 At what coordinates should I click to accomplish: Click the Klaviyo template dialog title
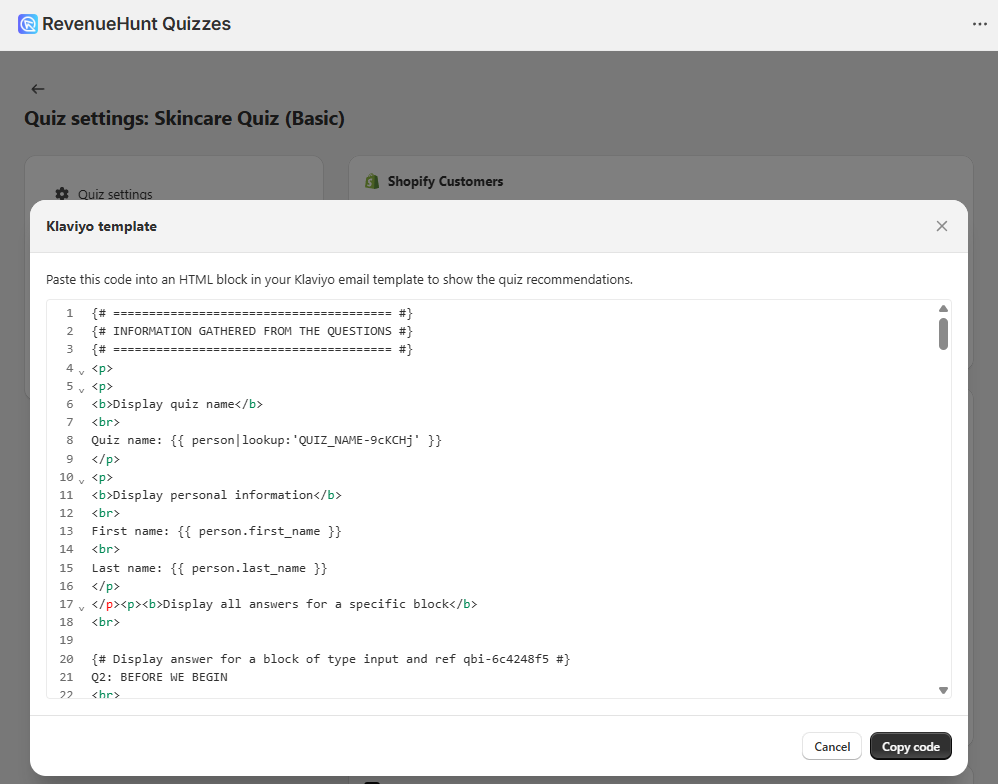point(102,227)
